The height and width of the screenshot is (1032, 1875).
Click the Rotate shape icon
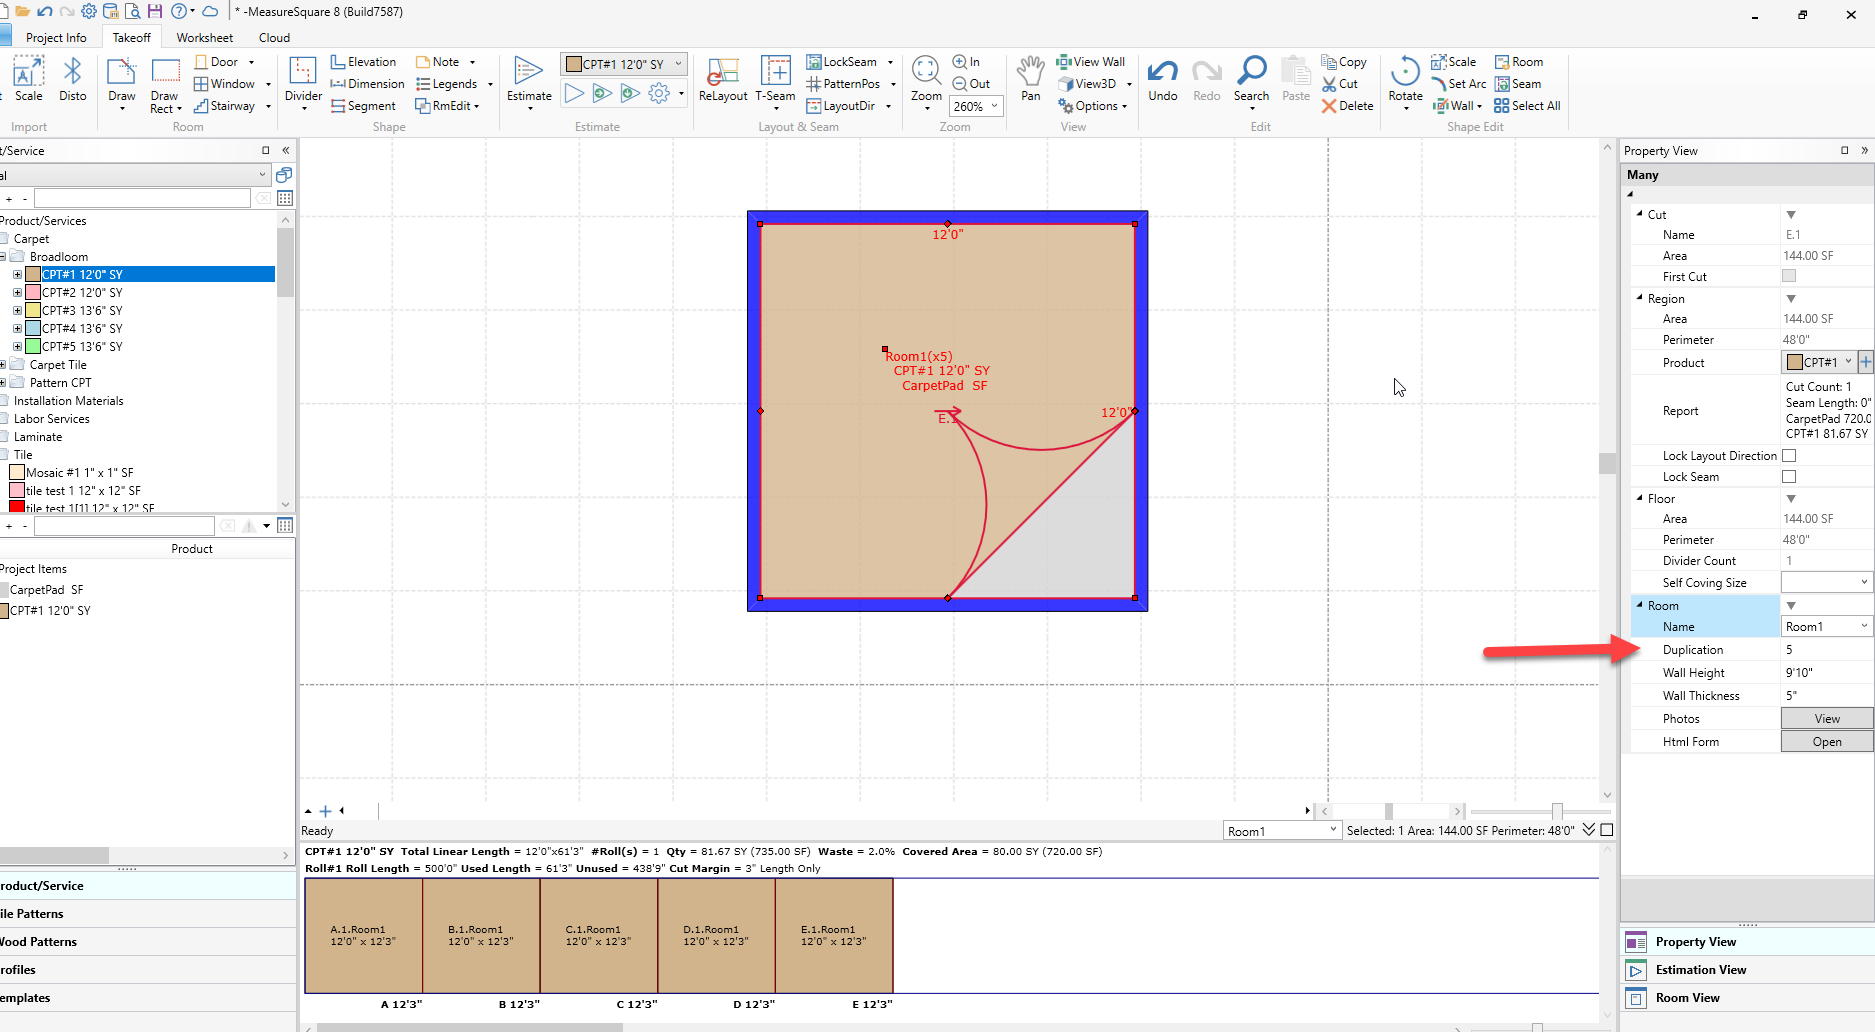click(1405, 79)
